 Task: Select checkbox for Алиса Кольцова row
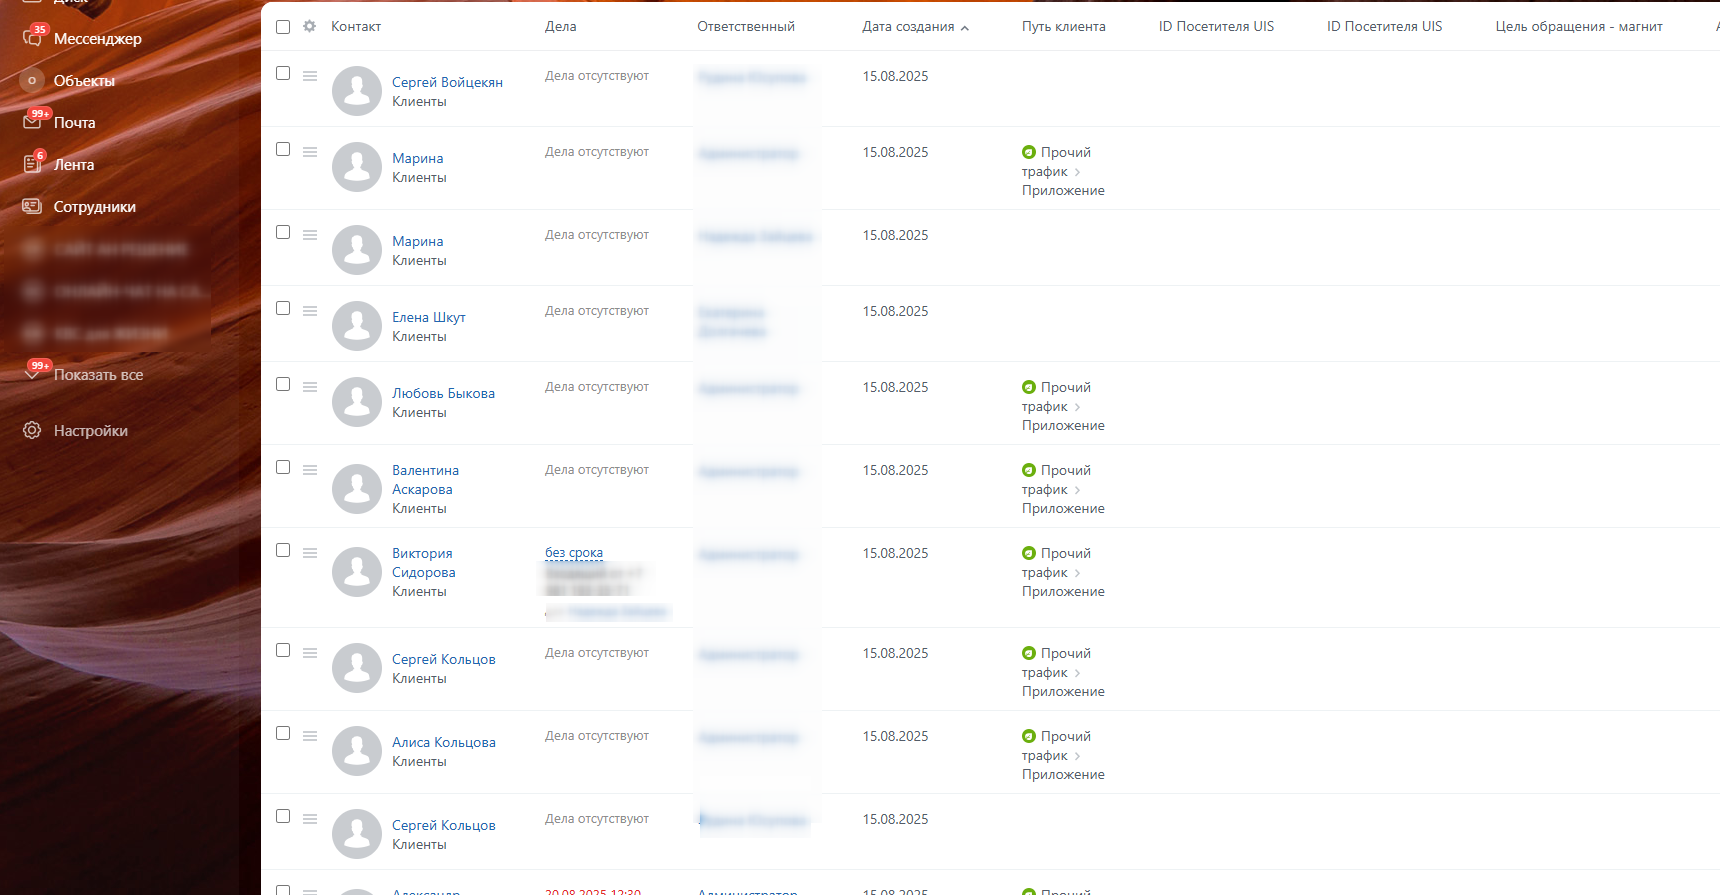tap(283, 733)
